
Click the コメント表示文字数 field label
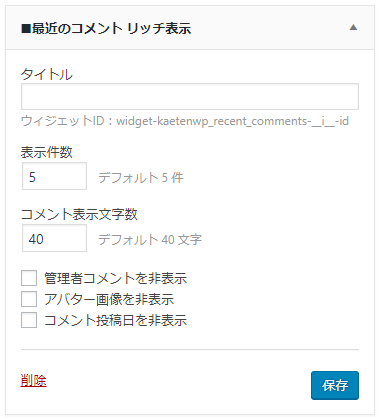(x=79, y=214)
